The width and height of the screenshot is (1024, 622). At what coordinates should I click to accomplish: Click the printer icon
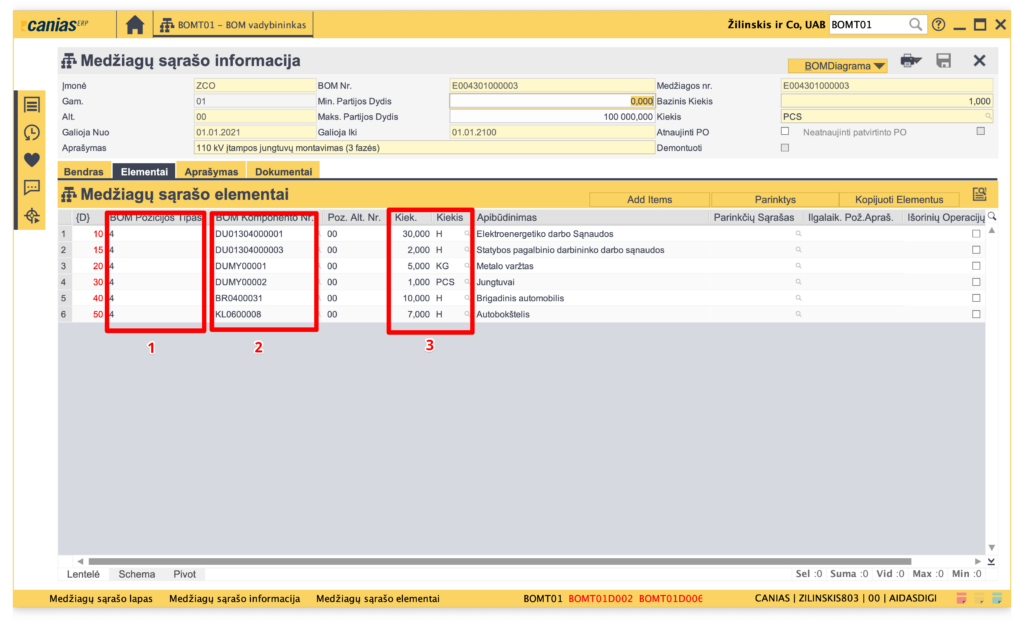click(909, 61)
